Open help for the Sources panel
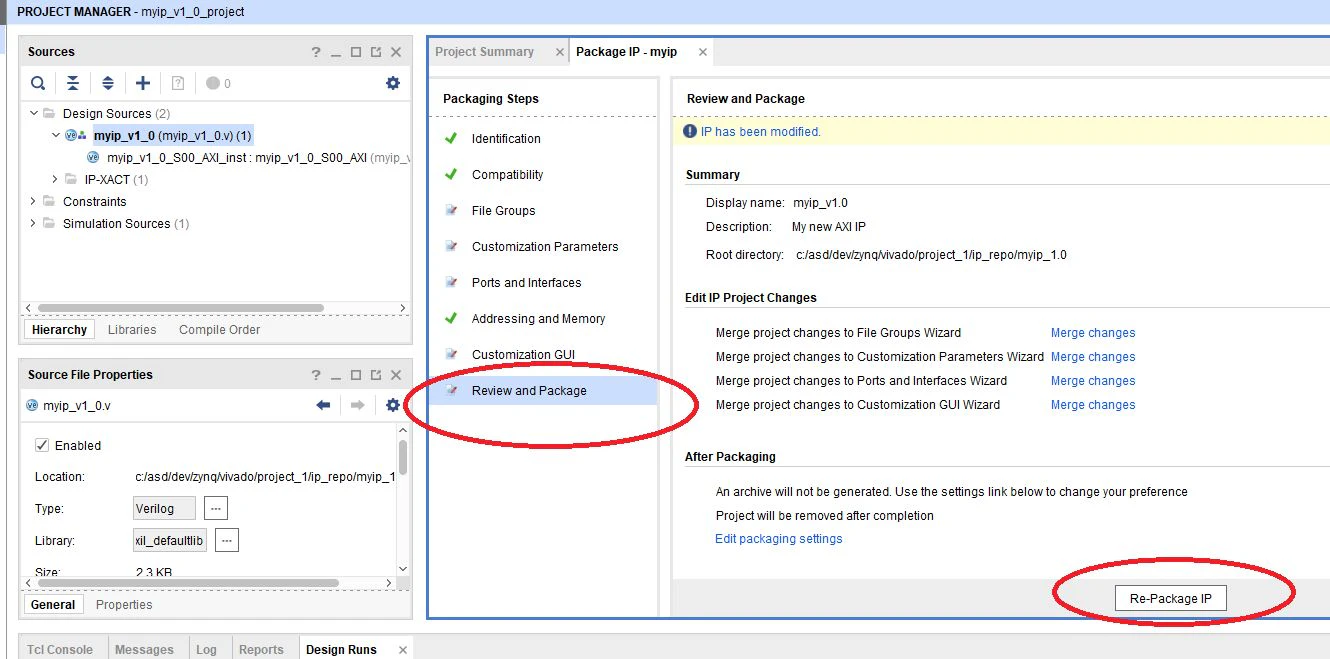The height and width of the screenshot is (659, 1330). [x=316, y=52]
